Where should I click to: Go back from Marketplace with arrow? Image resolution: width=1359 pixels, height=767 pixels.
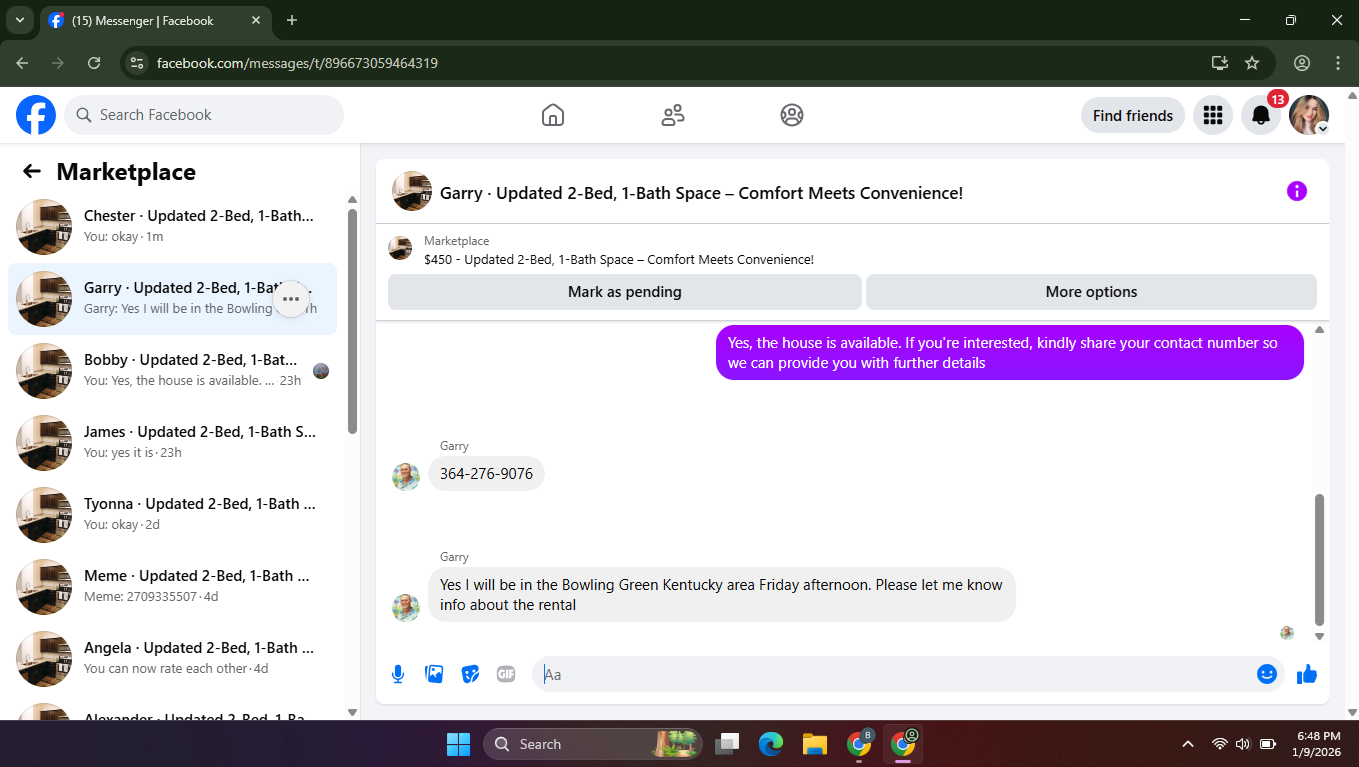[x=32, y=171]
